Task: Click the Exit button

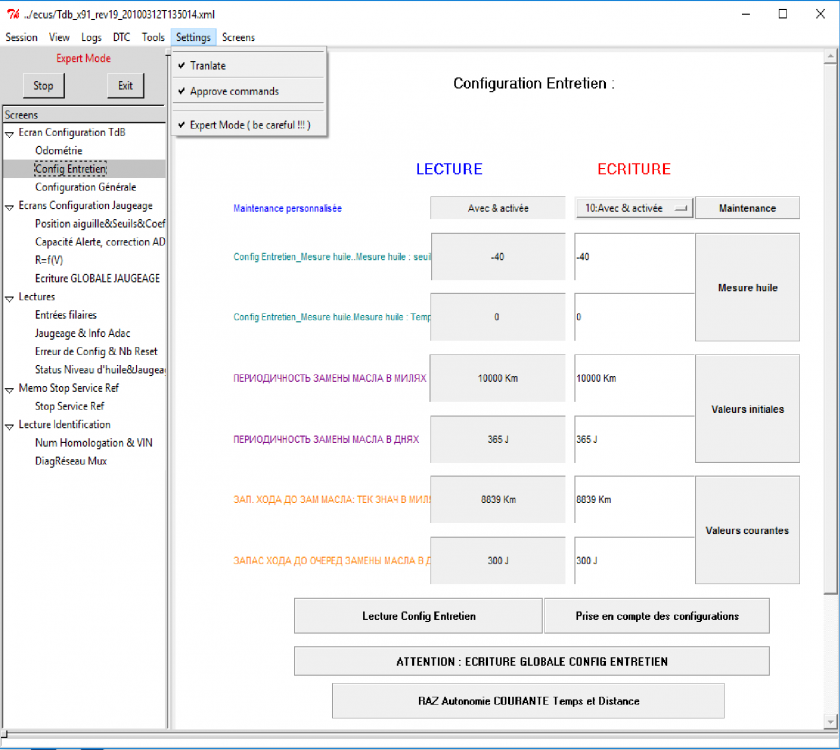Action: tap(125, 86)
